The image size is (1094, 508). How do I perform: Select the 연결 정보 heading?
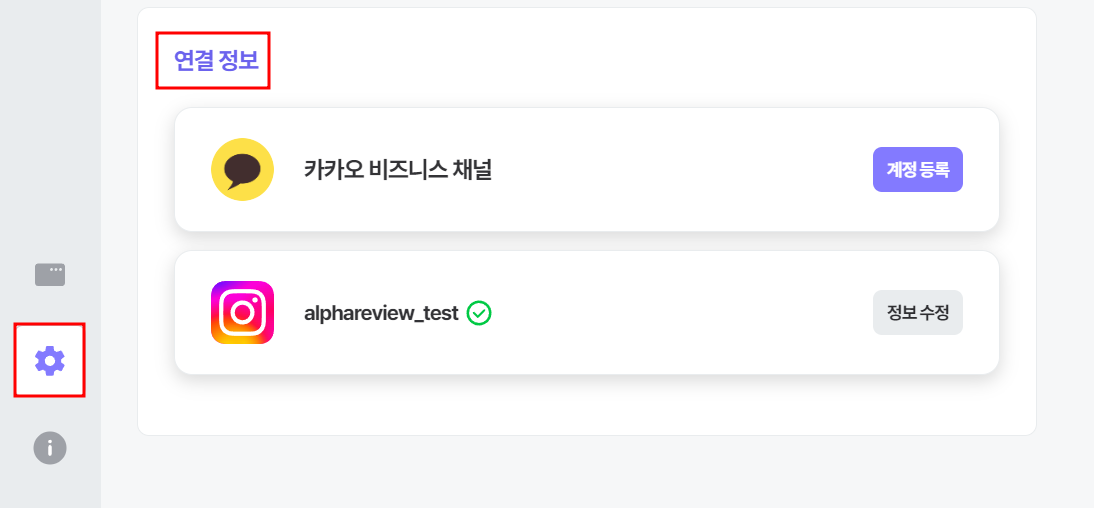coord(216,61)
